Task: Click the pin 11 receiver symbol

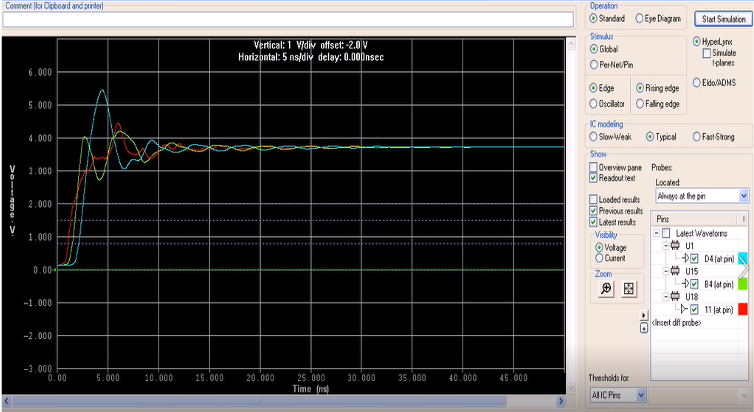Action: point(685,310)
